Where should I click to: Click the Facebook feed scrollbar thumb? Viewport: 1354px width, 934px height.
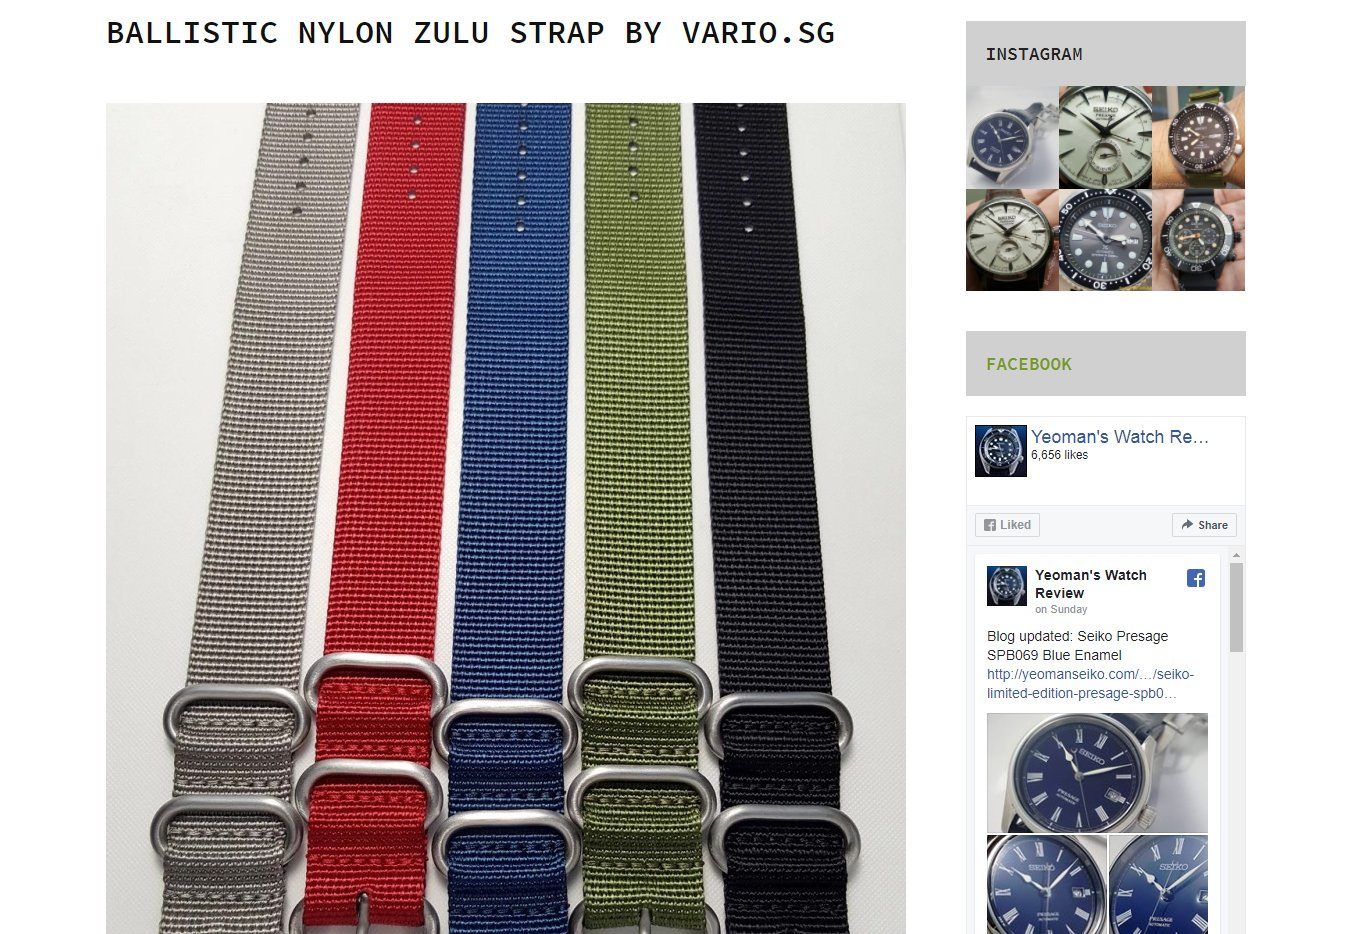pos(1236,607)
